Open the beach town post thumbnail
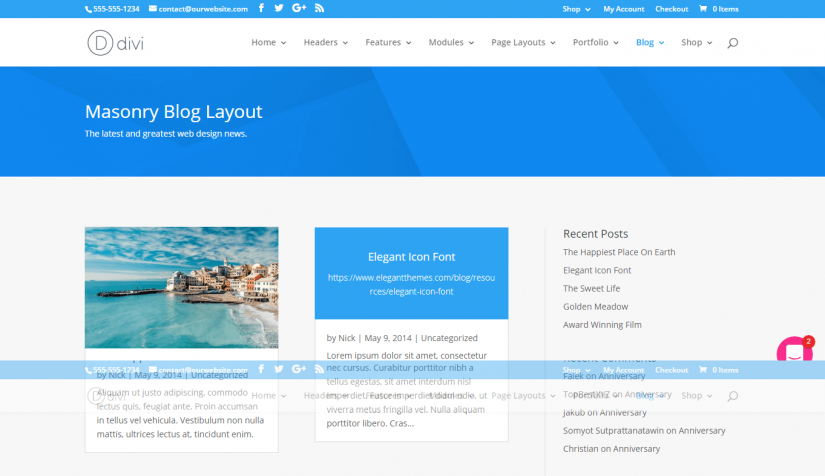 182,287
